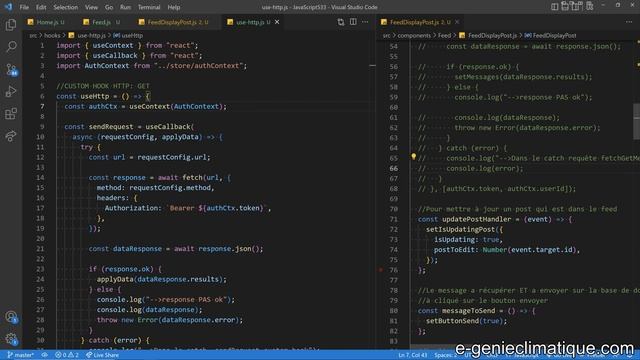Click line number 7 in left editor
The height and width of the screenshot is (360, 640).
pyautogui.click(x=42, y=107)
